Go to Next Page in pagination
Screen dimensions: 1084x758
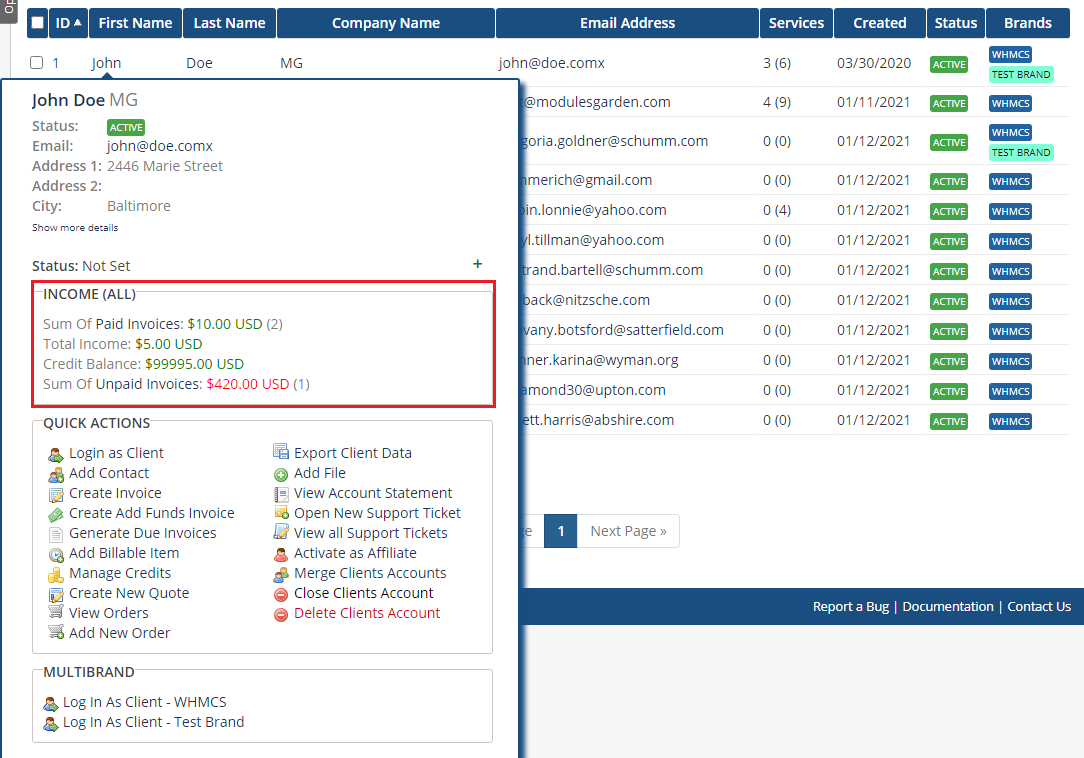click(x=628, y=531)
